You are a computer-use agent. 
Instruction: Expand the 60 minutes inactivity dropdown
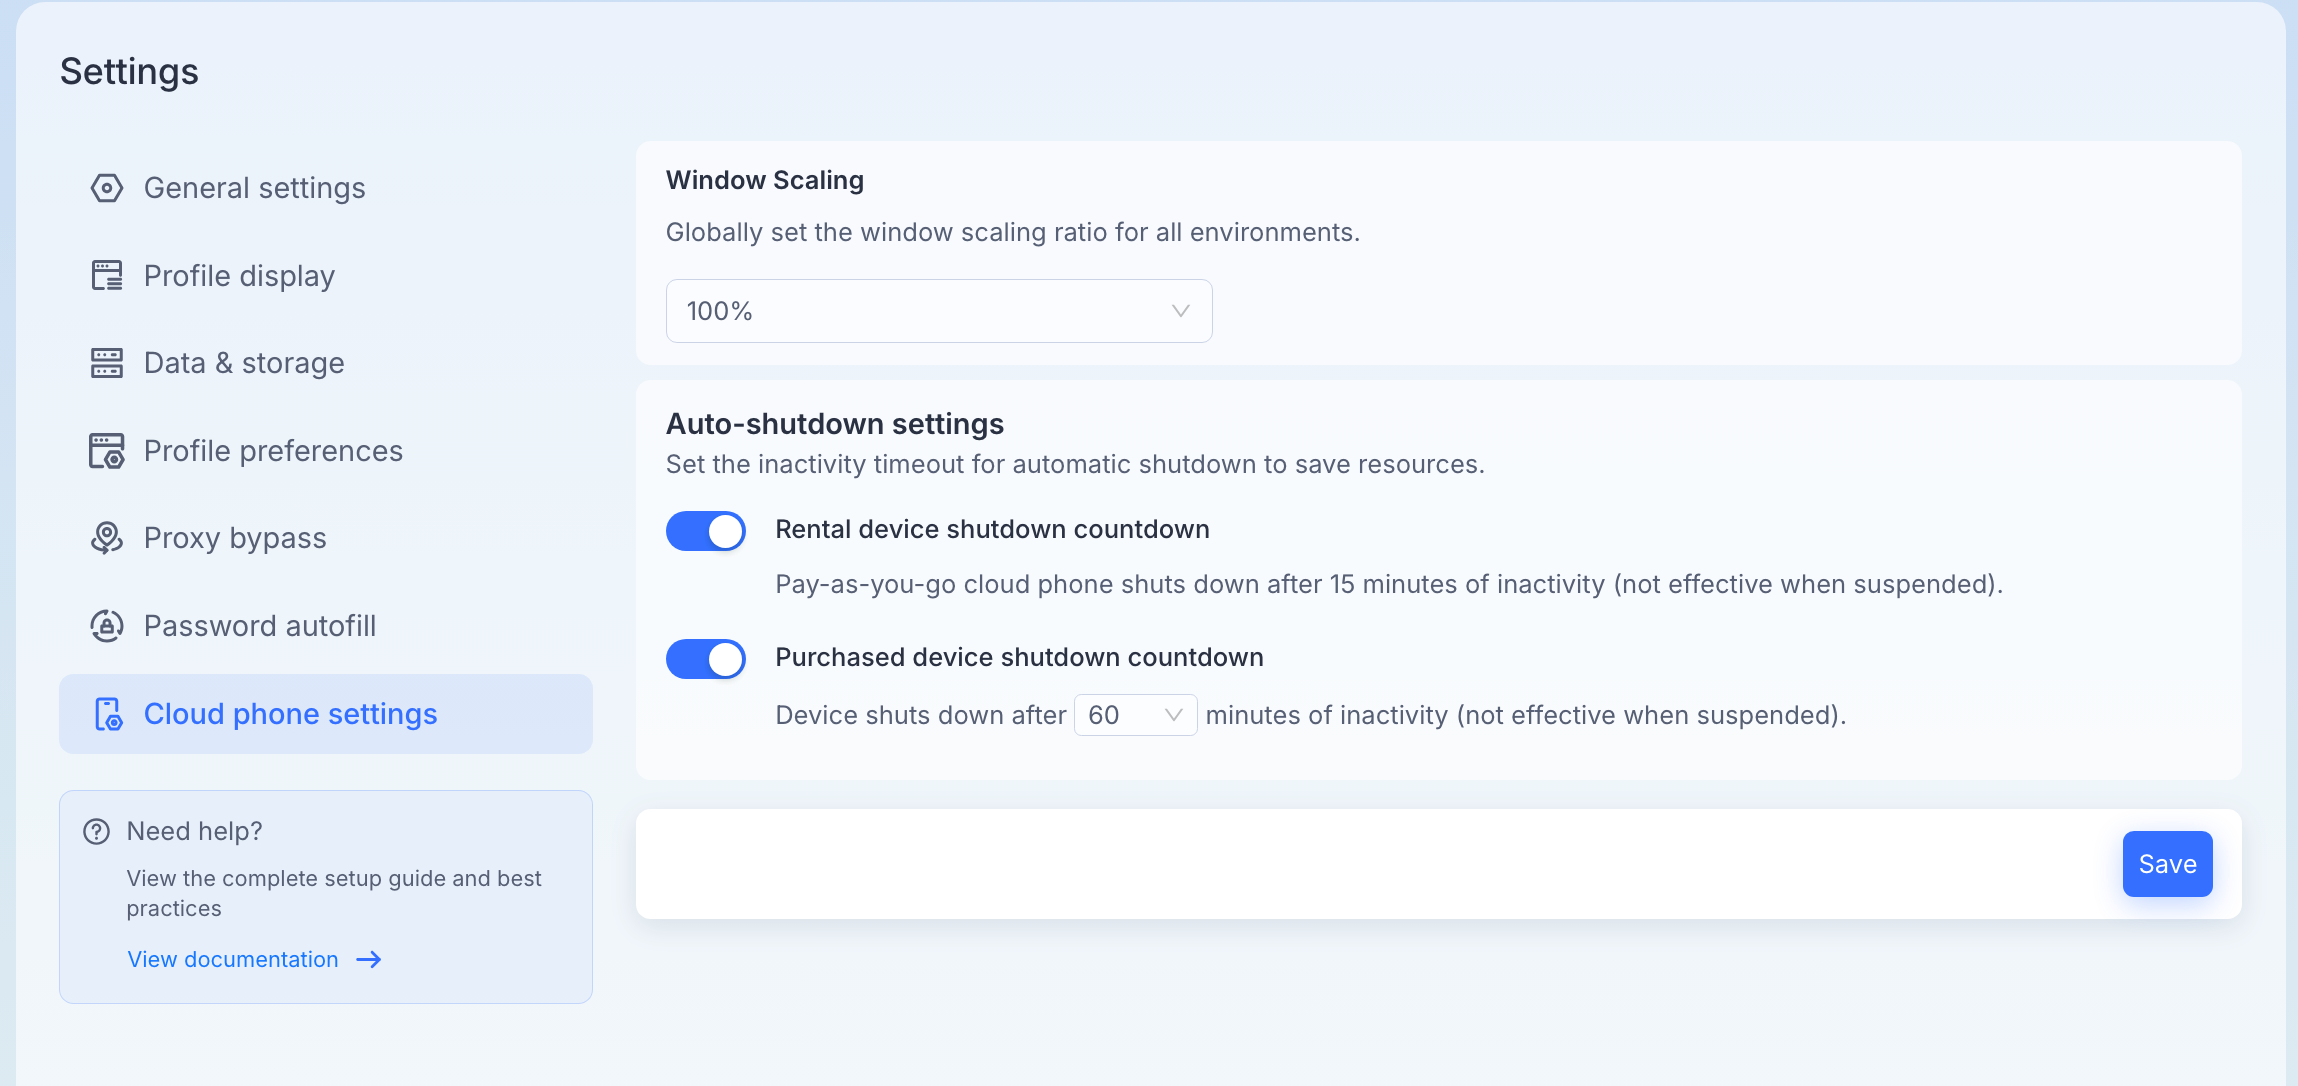tap(1136, 715)
